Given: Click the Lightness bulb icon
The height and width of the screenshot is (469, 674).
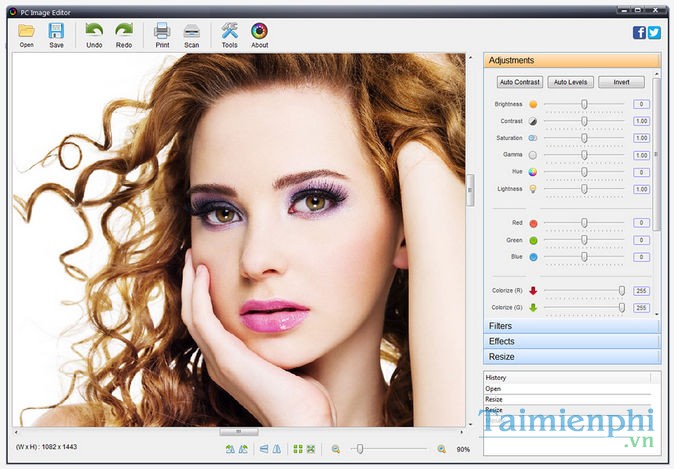Looking at the screenshot, I should tap(533, 189).
